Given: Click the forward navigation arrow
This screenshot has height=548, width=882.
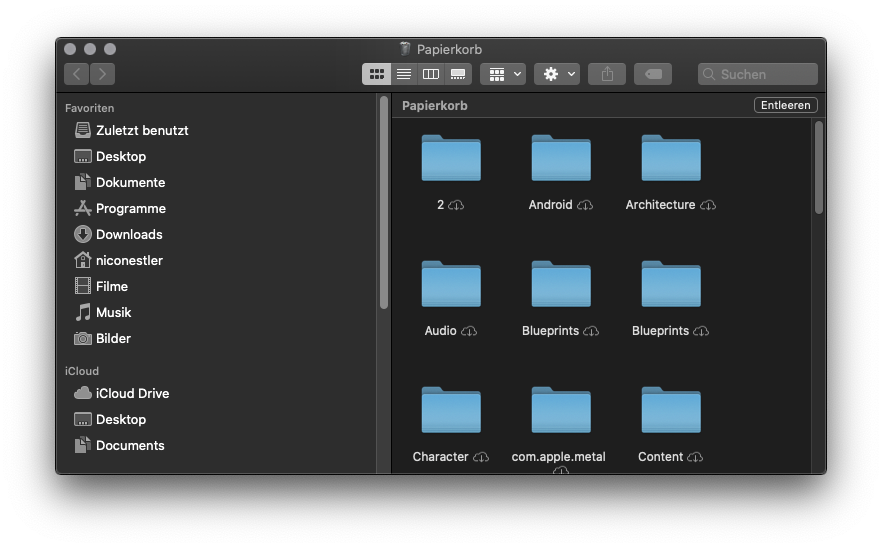Looking at the screenshot, I should 102,74.
